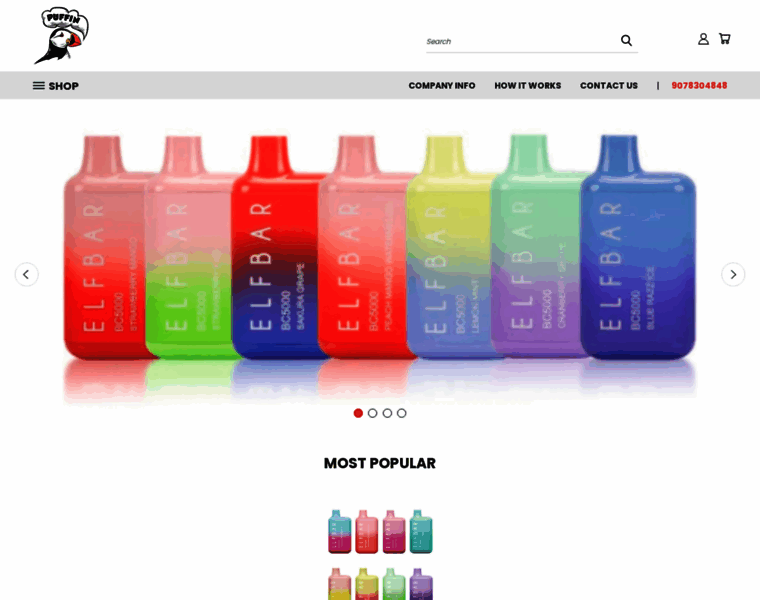Open the shopping cart icon
This screenshot has height=600, width=760.
click(x=725, y=39)
